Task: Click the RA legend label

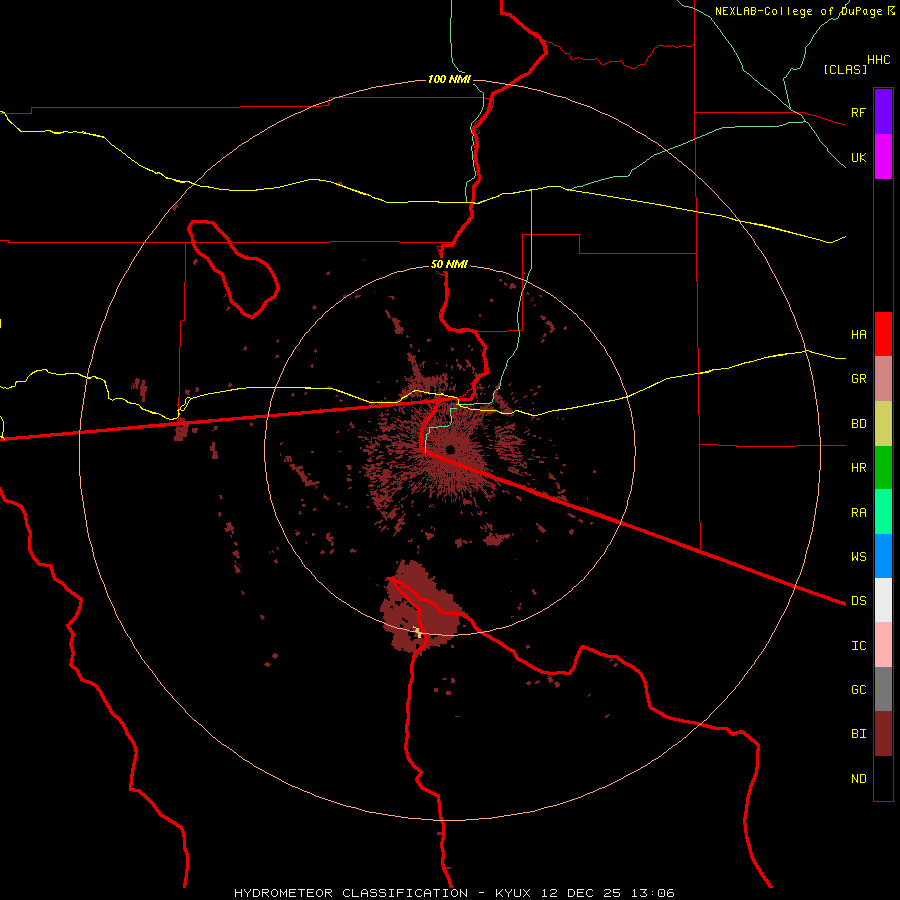Action: [x=858, y=513]
